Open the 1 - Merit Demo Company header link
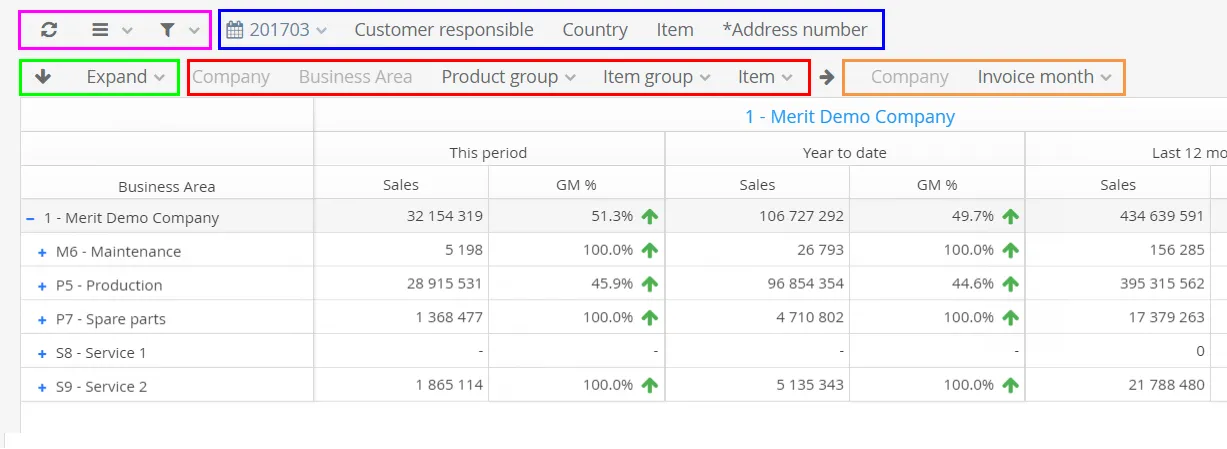The height and width of the screenshot is (449, 1227). point(849,116)
